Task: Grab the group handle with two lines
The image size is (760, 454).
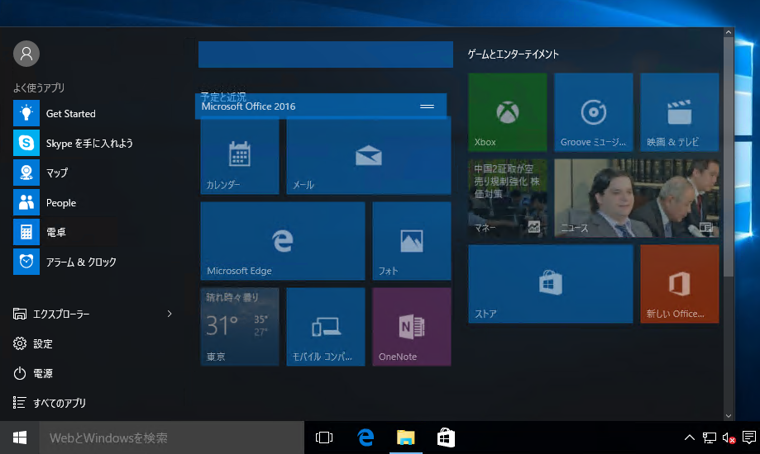Action: (x=427, y=107)
